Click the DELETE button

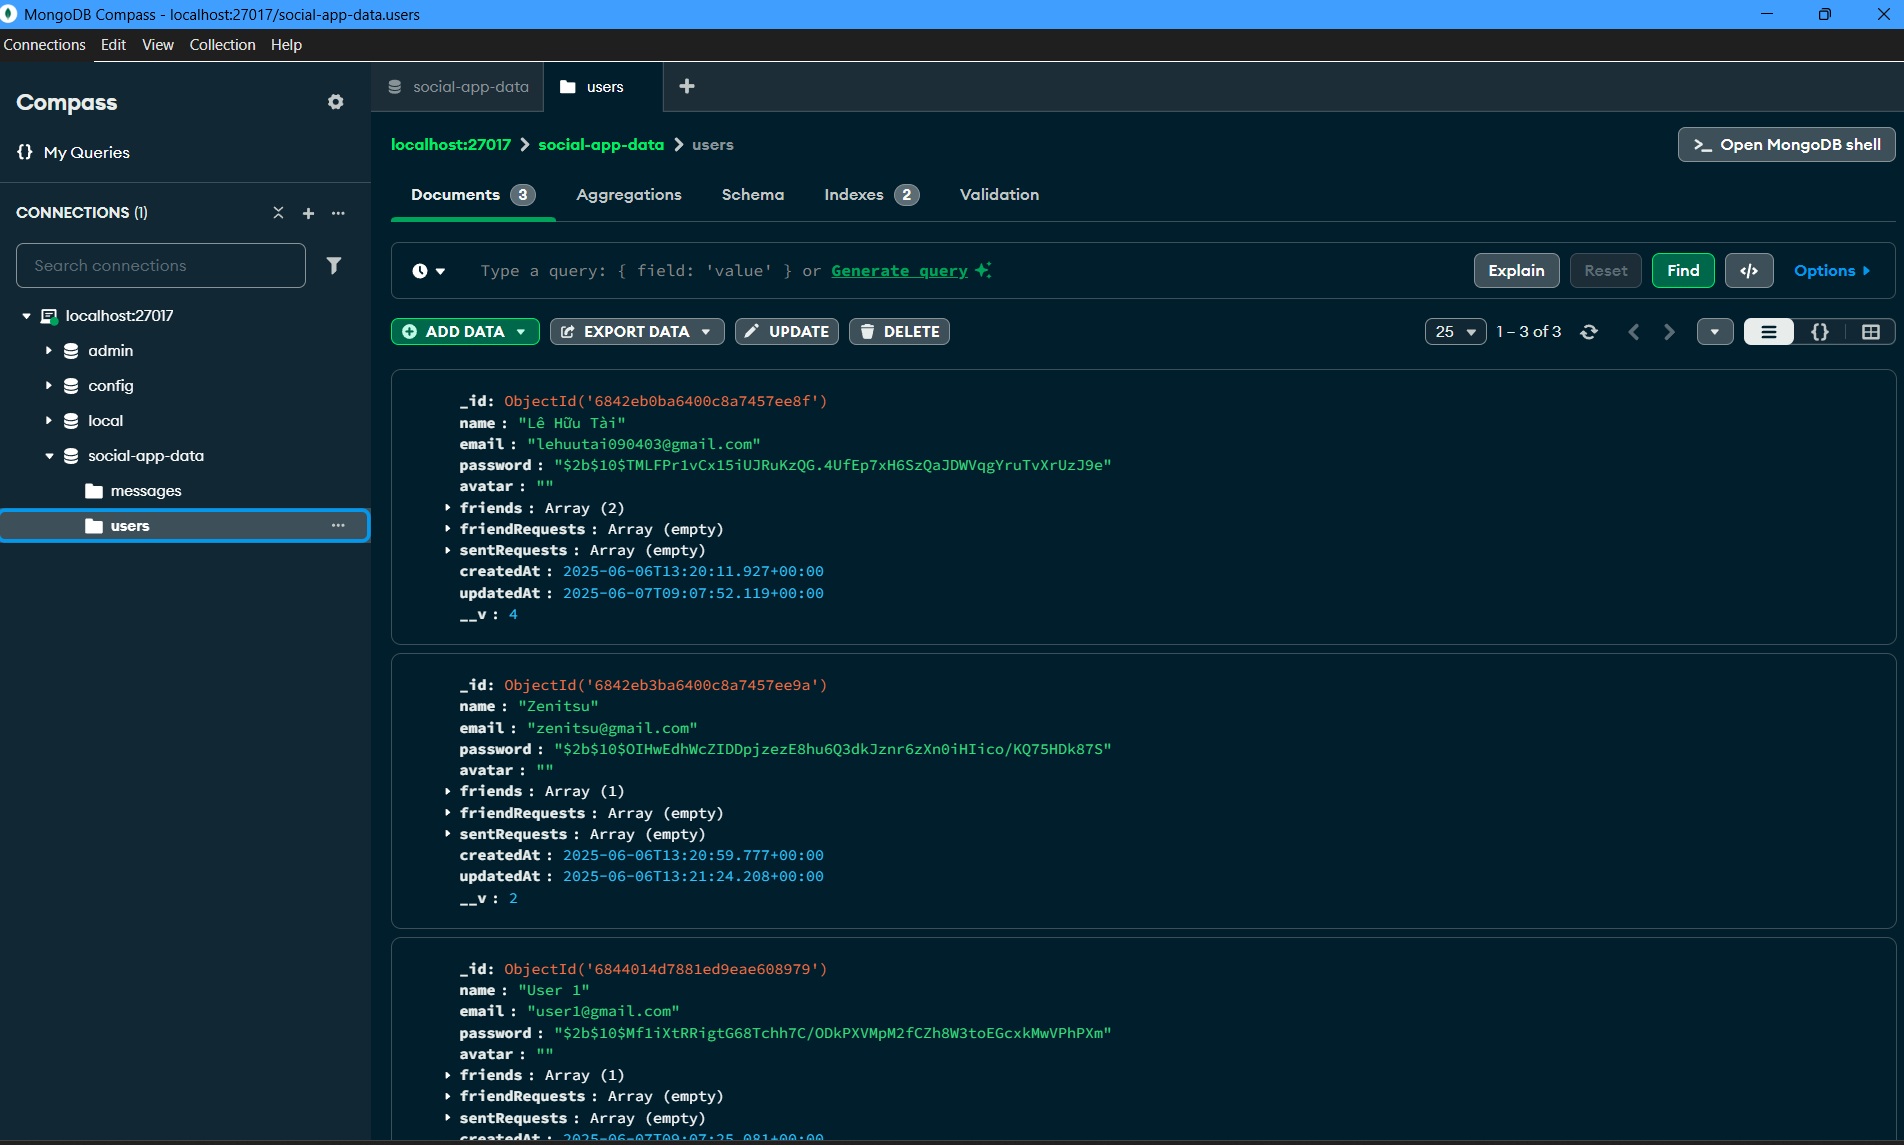(x=899, y=332)
